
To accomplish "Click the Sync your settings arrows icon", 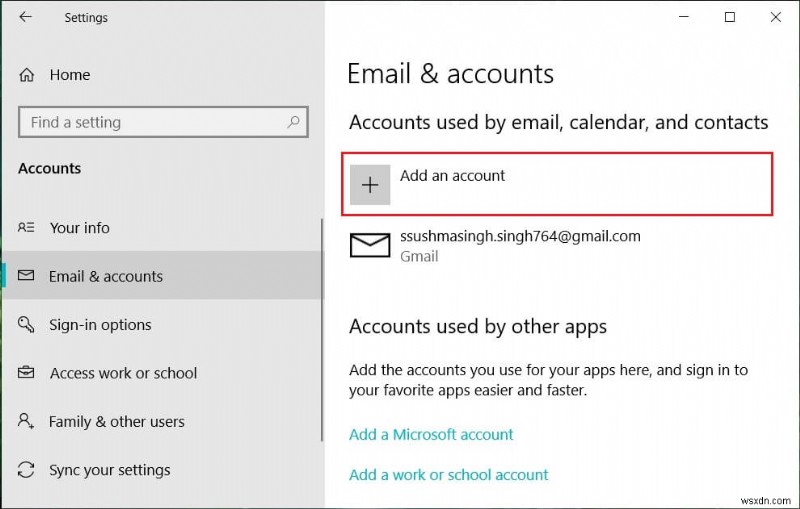I will [x=26, y=470].
